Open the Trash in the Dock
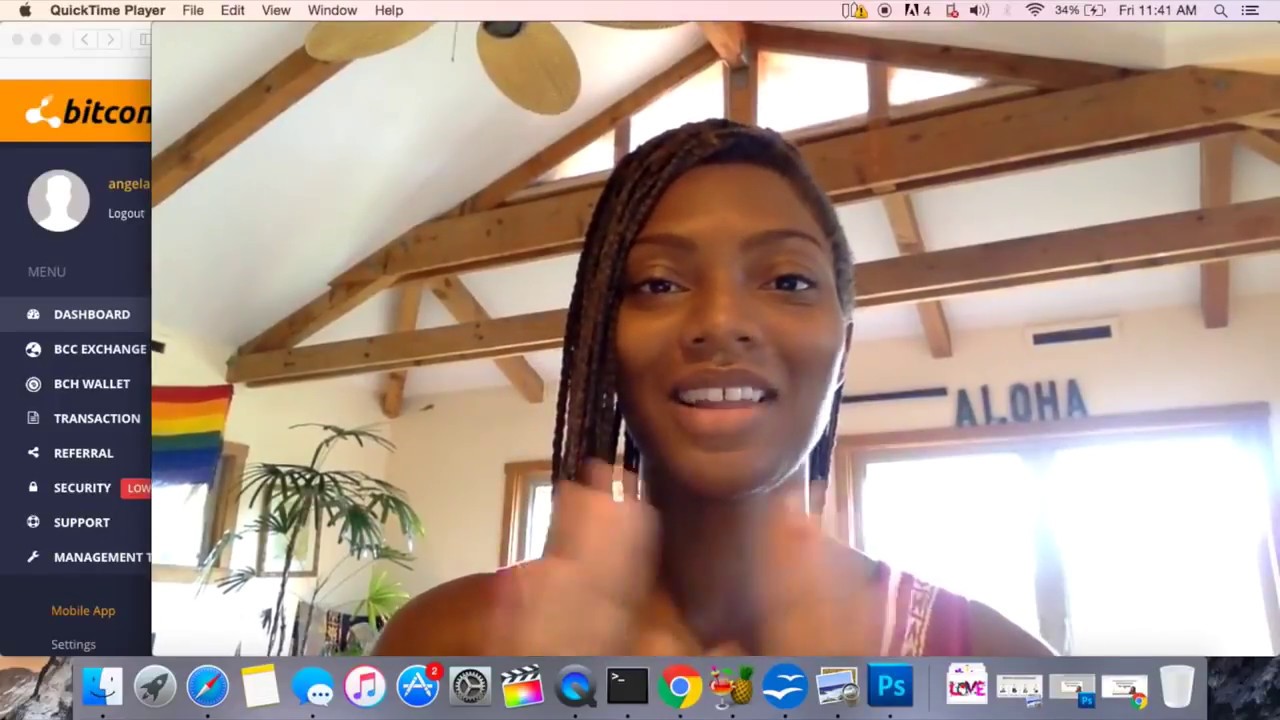Viewport: 1280px width, 720px height. pyautogui.click(x=1177, y=687)
